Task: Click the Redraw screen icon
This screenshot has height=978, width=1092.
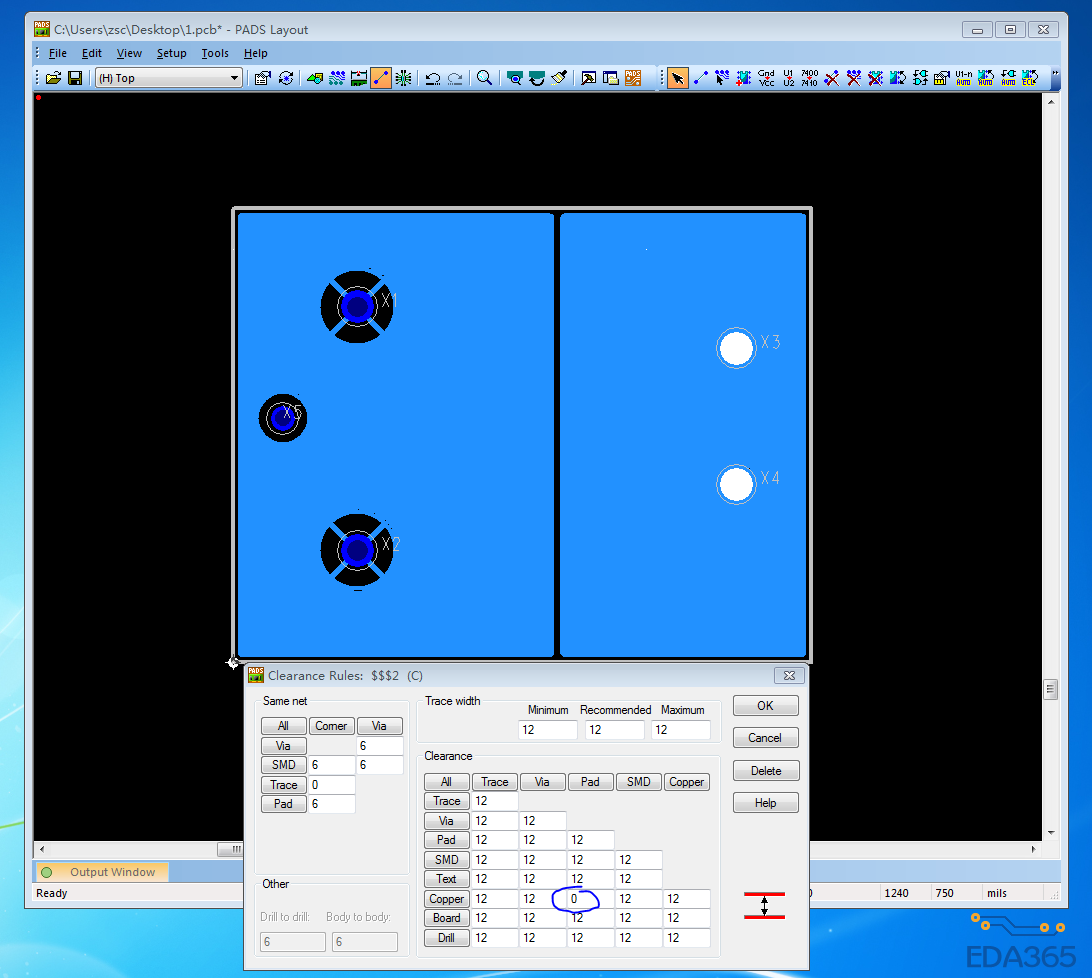Action: tap(537, 78)
